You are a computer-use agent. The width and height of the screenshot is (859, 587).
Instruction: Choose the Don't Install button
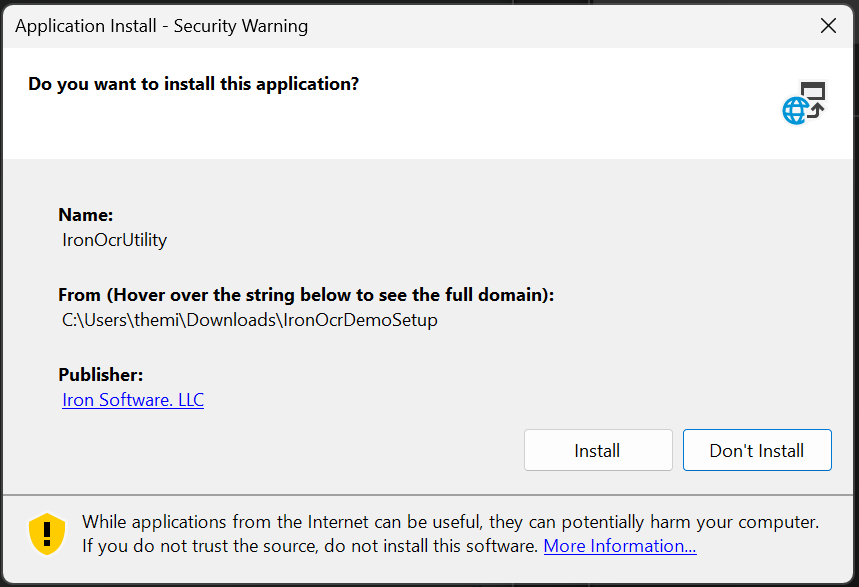click(x=757, y=450)
